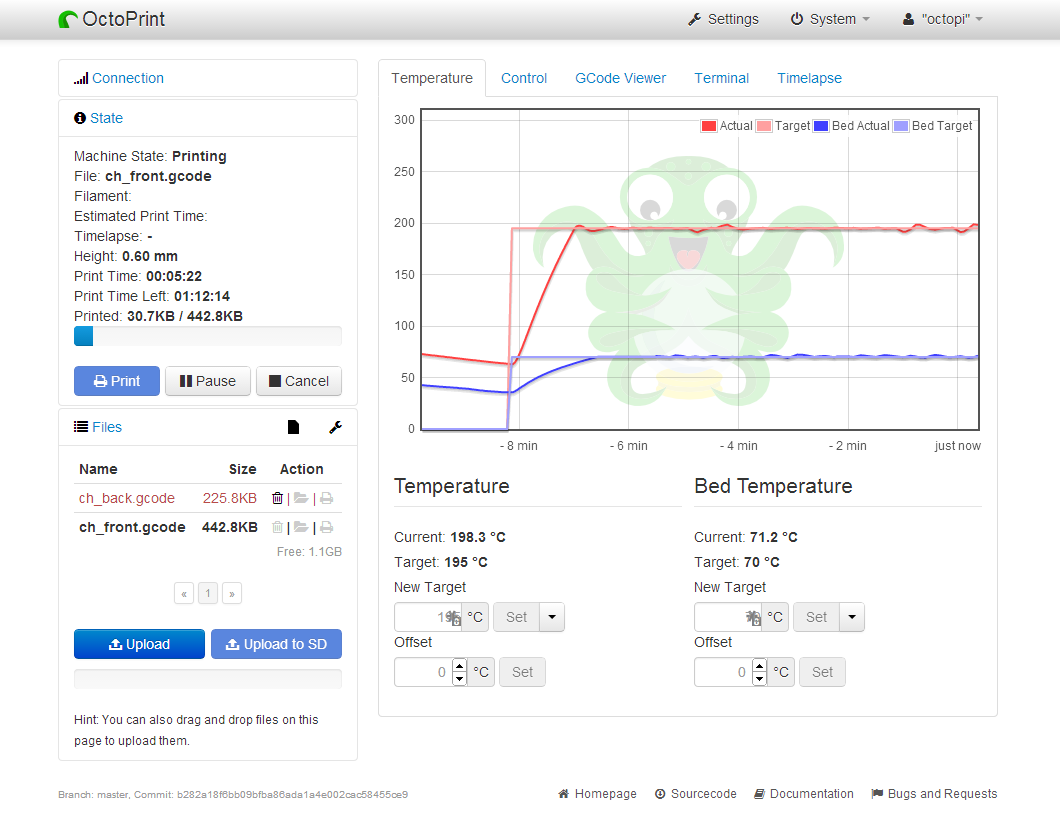1060x828 pixels.
Task: Click the Bed Actual blue legend swatch
Action: click(x=821, y=126)
